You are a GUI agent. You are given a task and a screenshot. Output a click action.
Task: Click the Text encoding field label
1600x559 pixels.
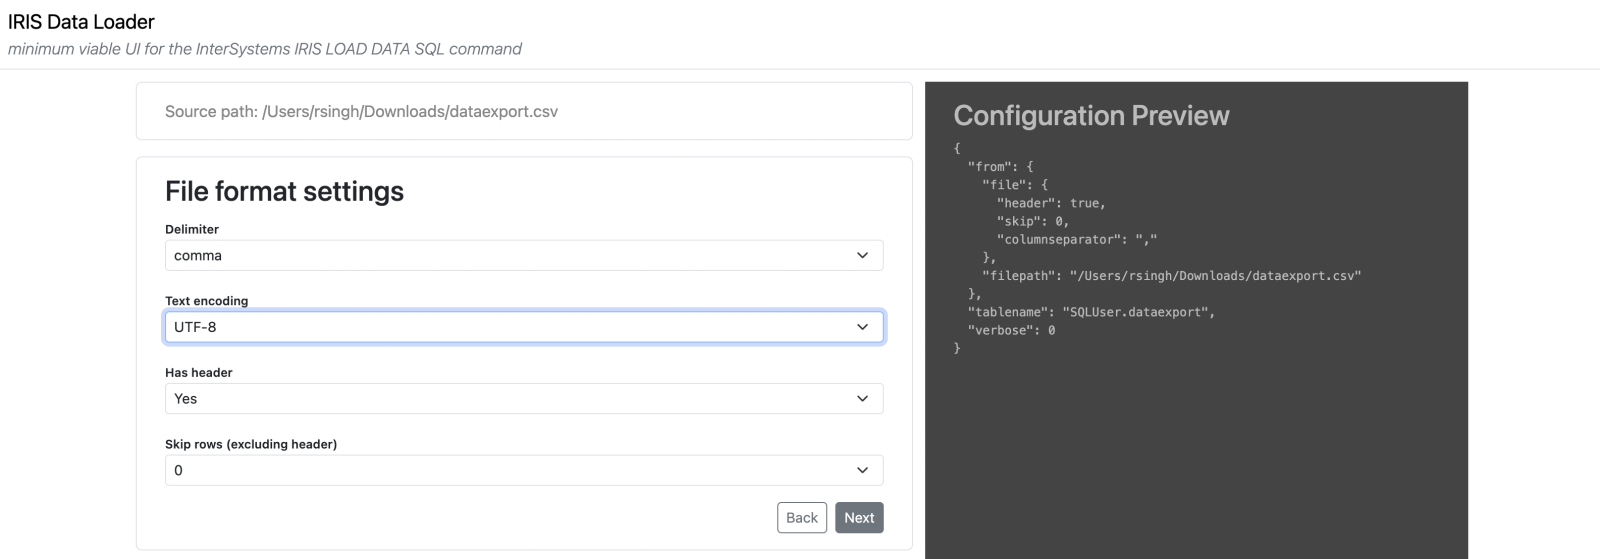tap(206, 301)
